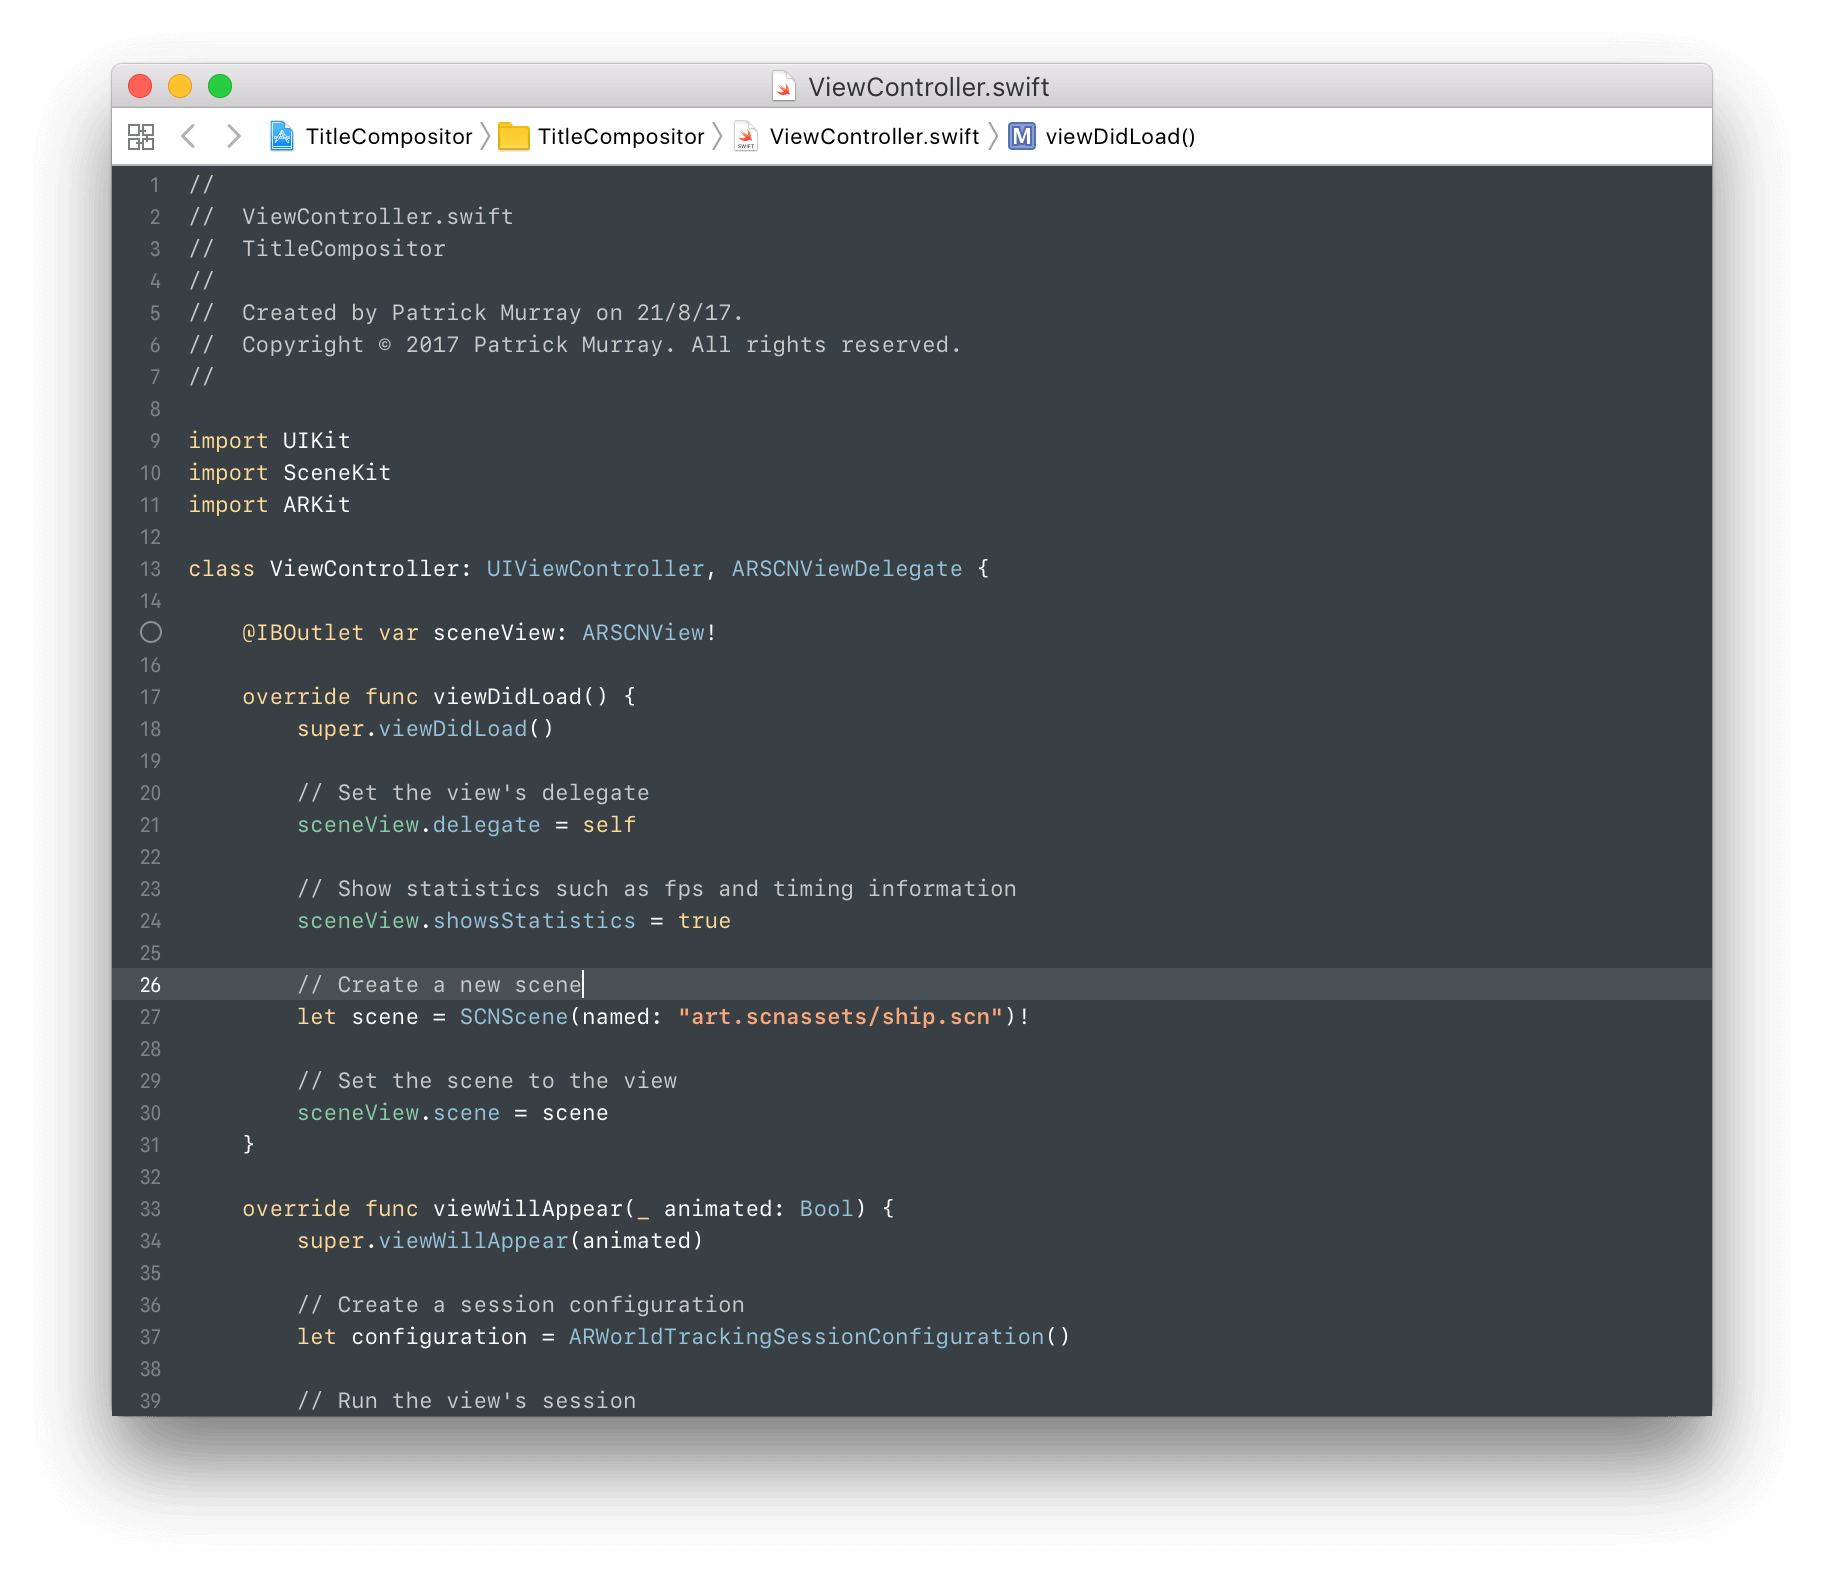The image size is (1824, 1576).
Task: Click the "Set the view's delegate" comment
Action: point(473,793)
